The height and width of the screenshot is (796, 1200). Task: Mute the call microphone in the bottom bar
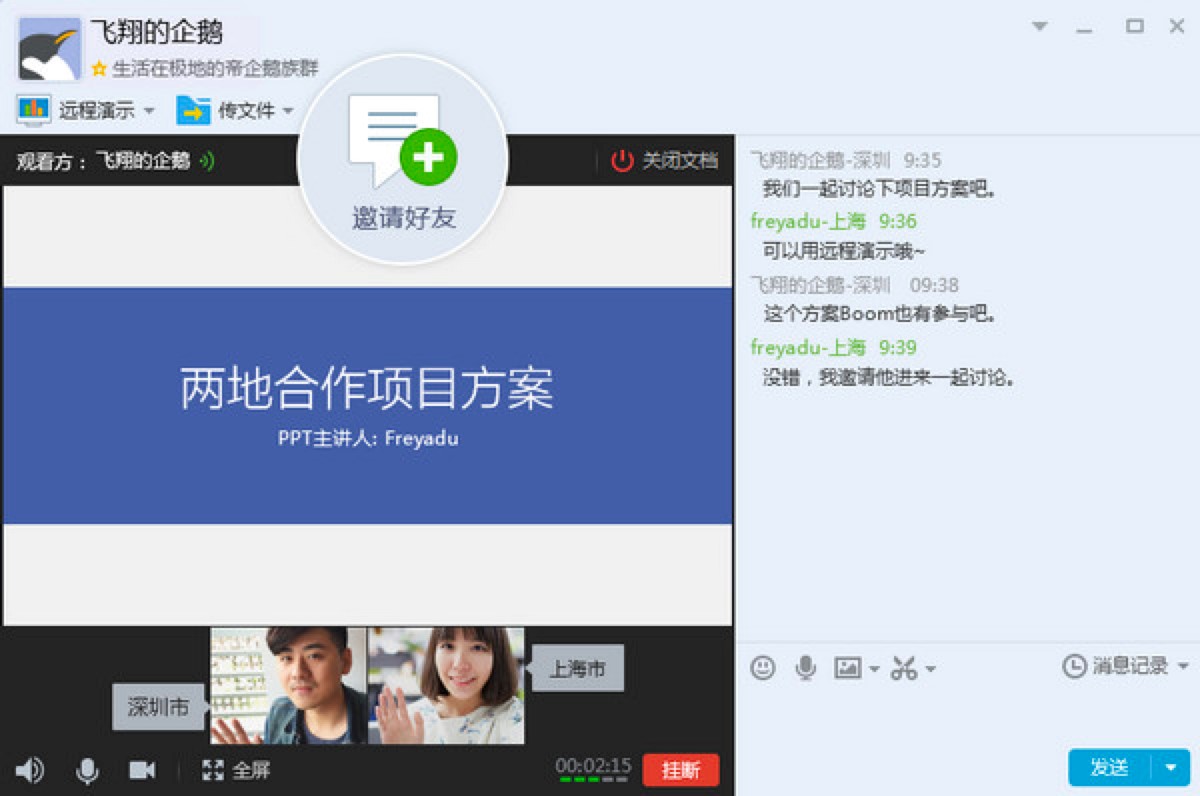[88, 770]
